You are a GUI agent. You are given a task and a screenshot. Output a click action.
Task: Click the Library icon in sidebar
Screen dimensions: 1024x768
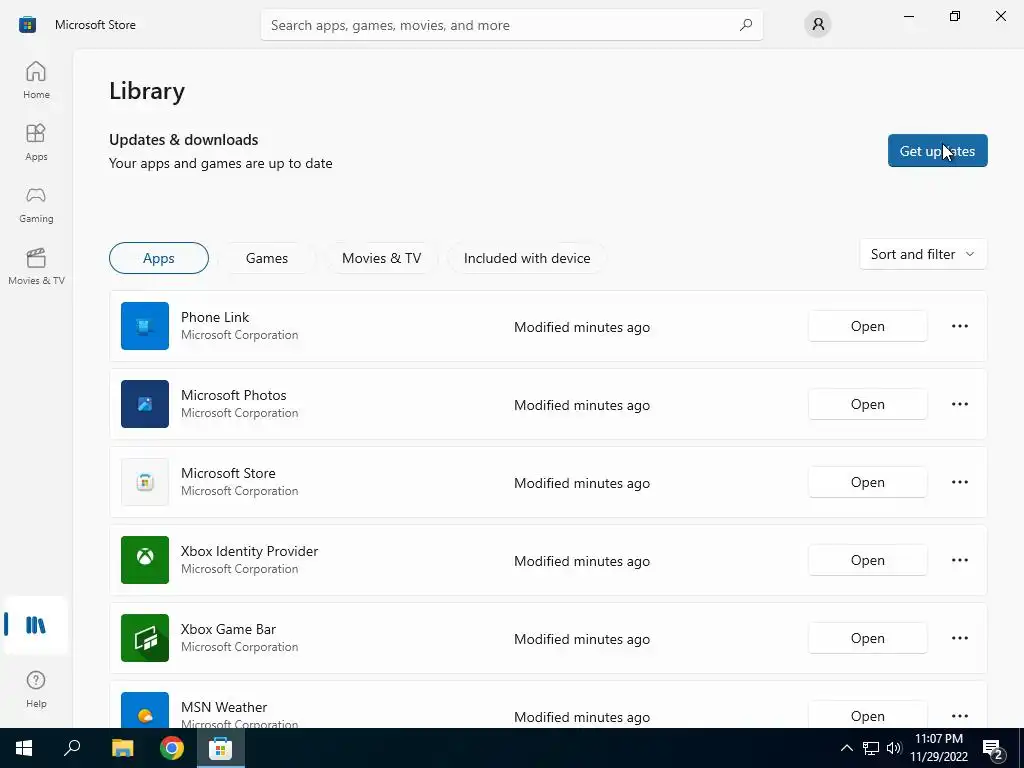(36, 625)
